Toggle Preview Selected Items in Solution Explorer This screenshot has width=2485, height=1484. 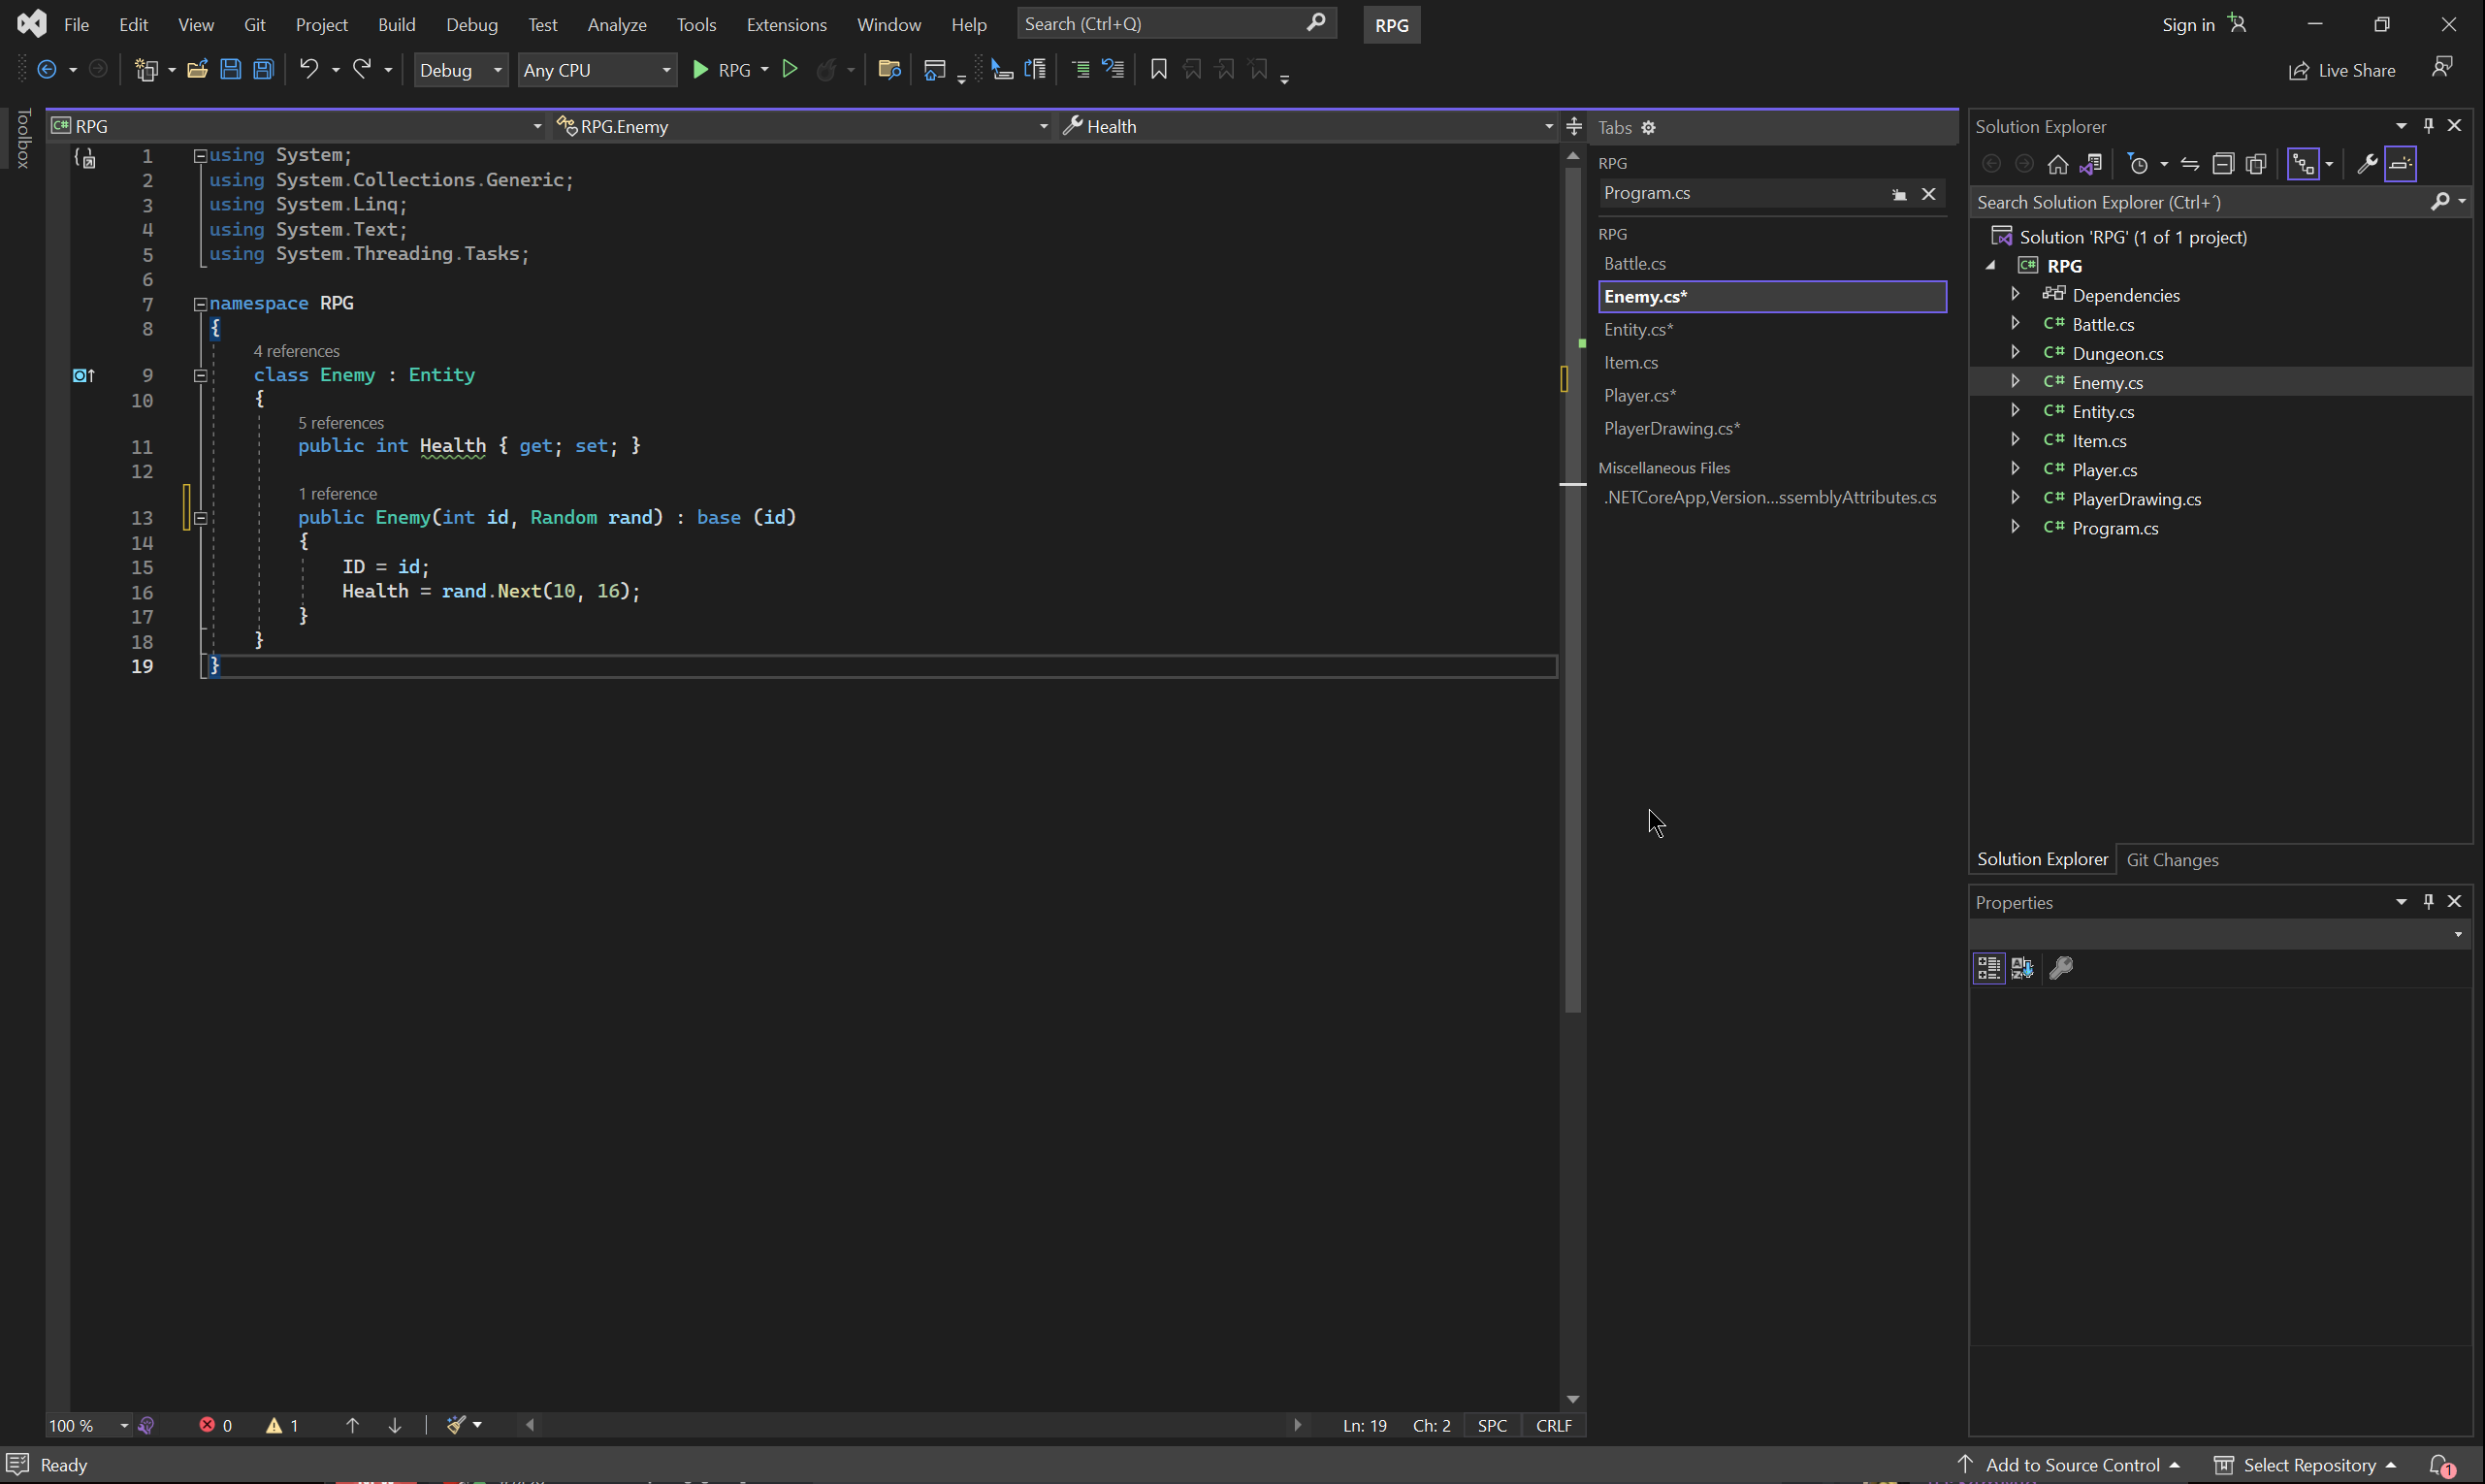2401,164
